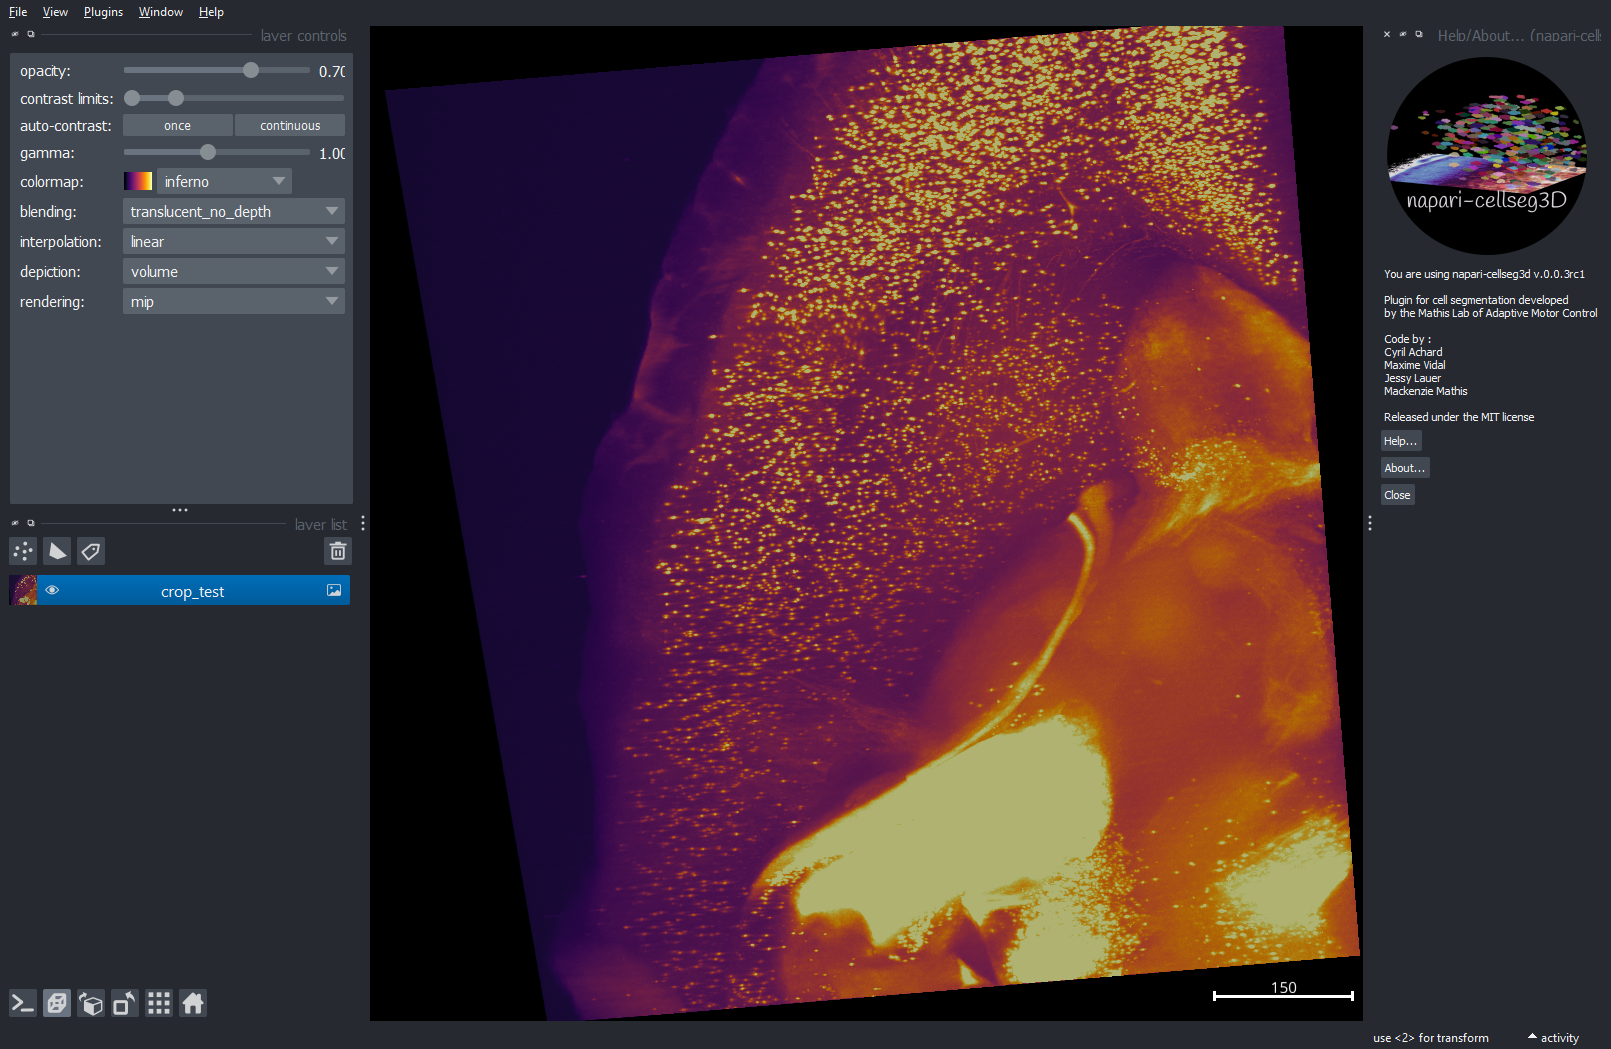This screenshot has height=1049, width=1611.
Task: Click the 'Mackenzie Mathis' author name
Action: (1425, 391)
